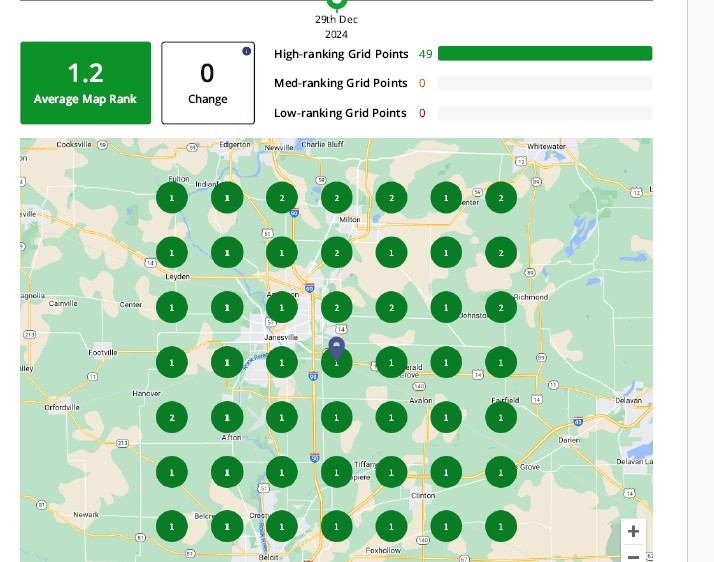Click the Edgerton label on the map
Screen dimensions: 714x562
pos(235,144)
